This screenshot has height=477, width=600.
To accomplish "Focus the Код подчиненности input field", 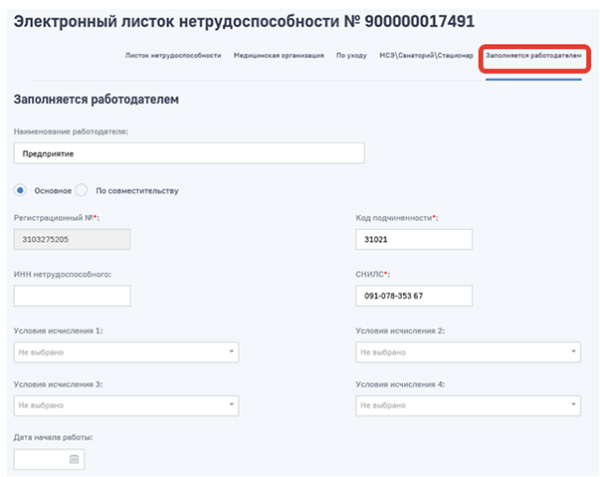I will point(413,240).
